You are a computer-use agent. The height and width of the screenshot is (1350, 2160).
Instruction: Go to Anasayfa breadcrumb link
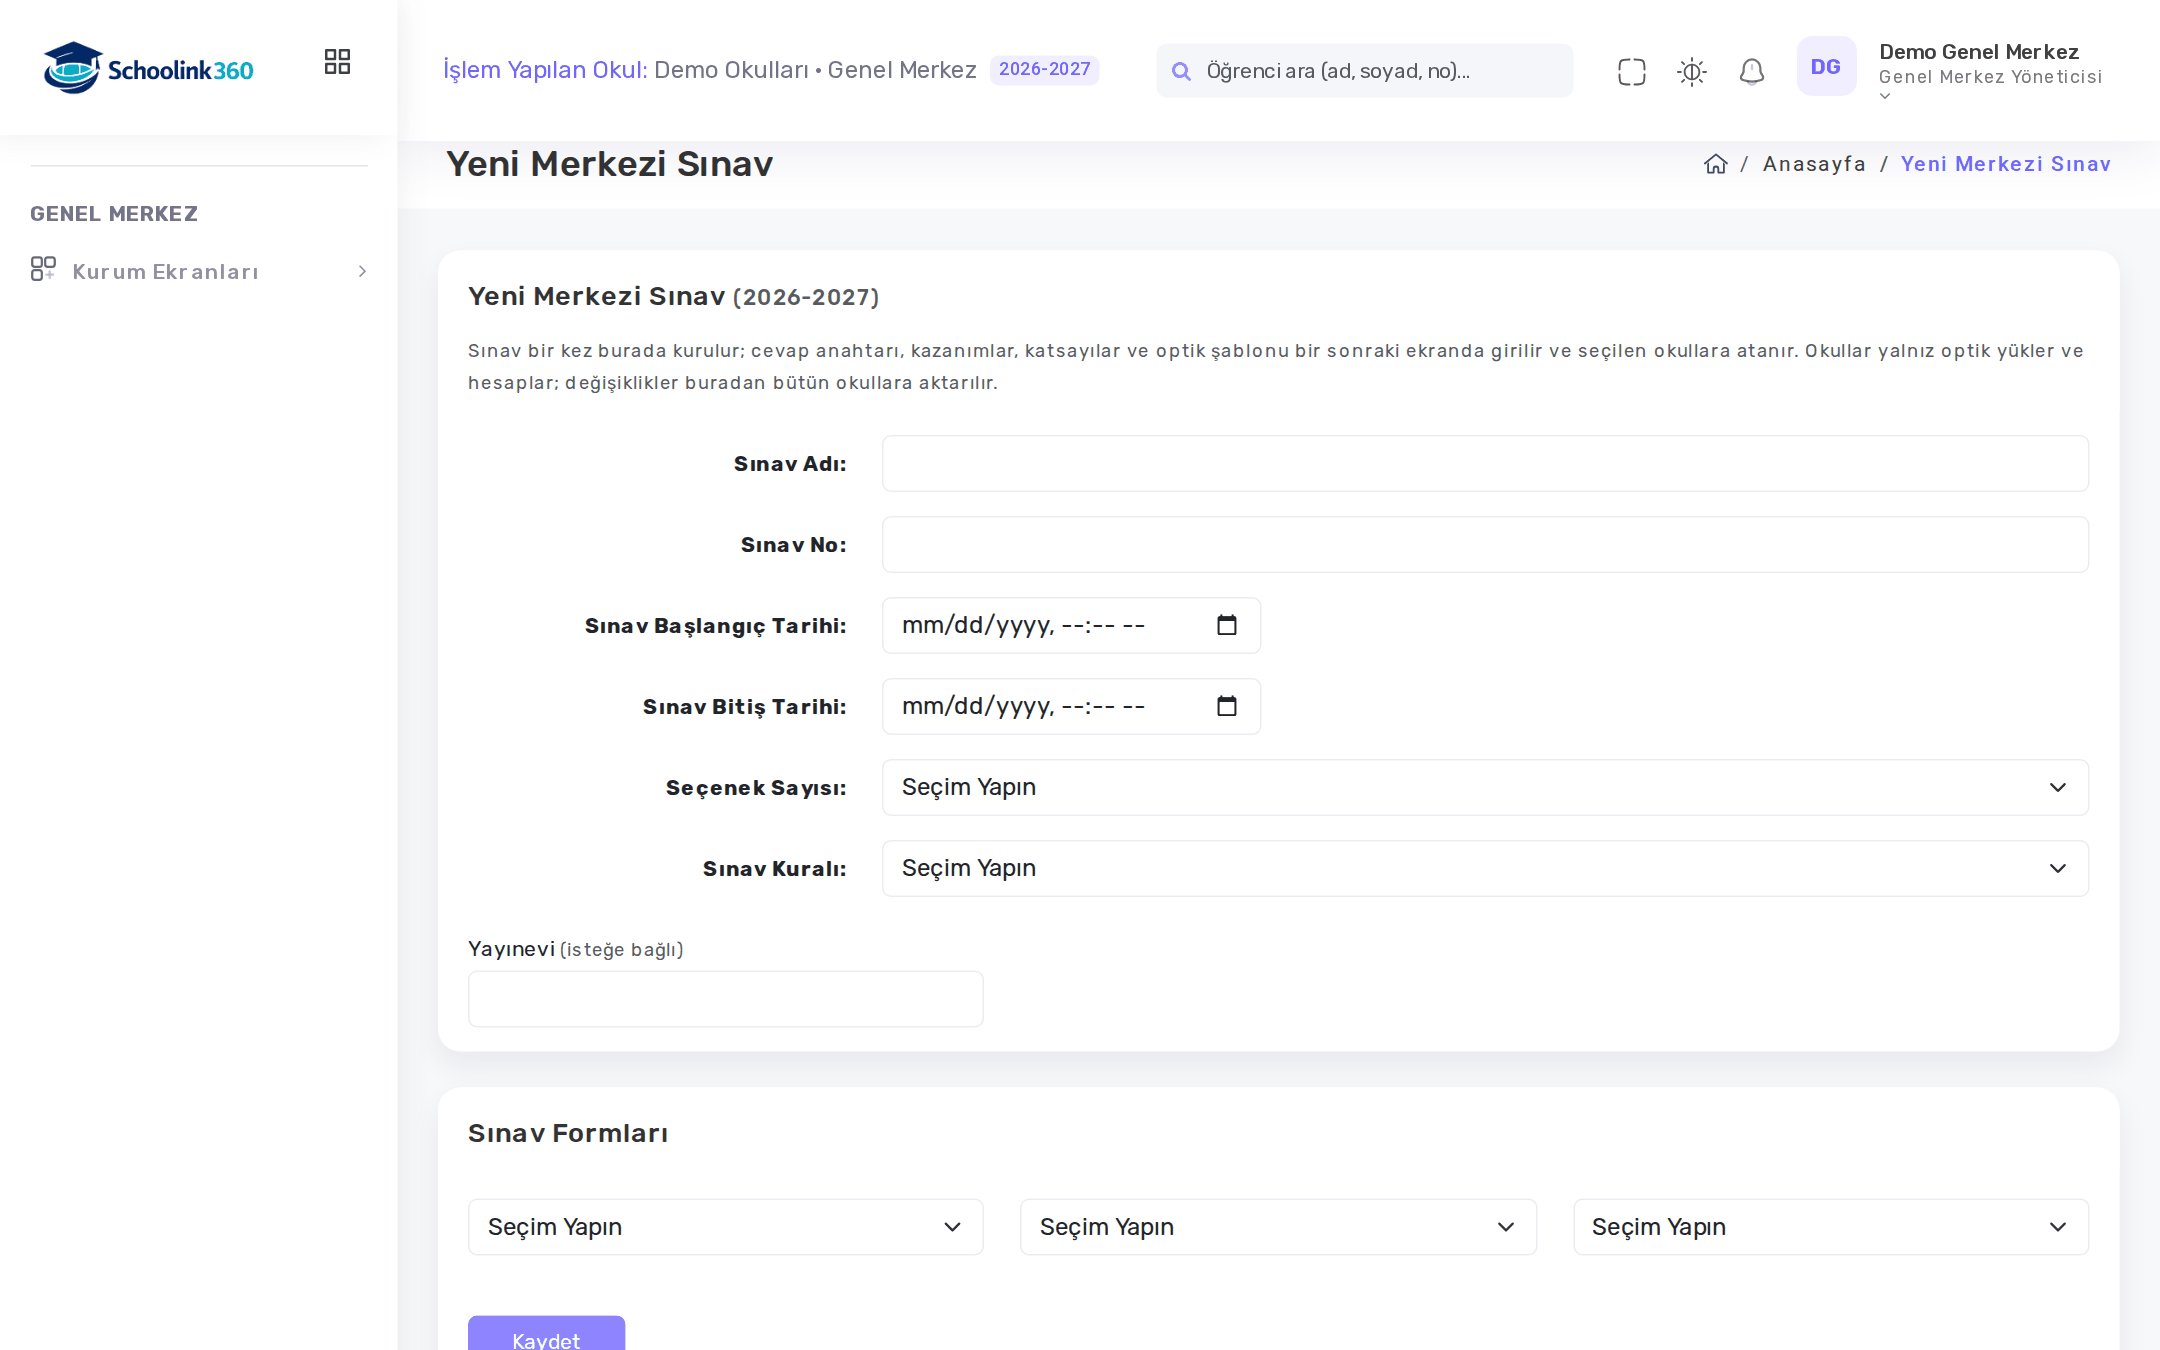click(x=1814, y=164)
